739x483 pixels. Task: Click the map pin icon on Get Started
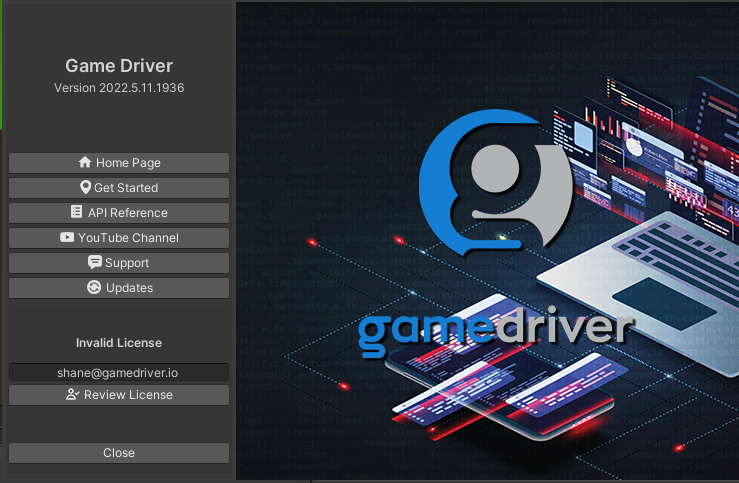(85, 187)
